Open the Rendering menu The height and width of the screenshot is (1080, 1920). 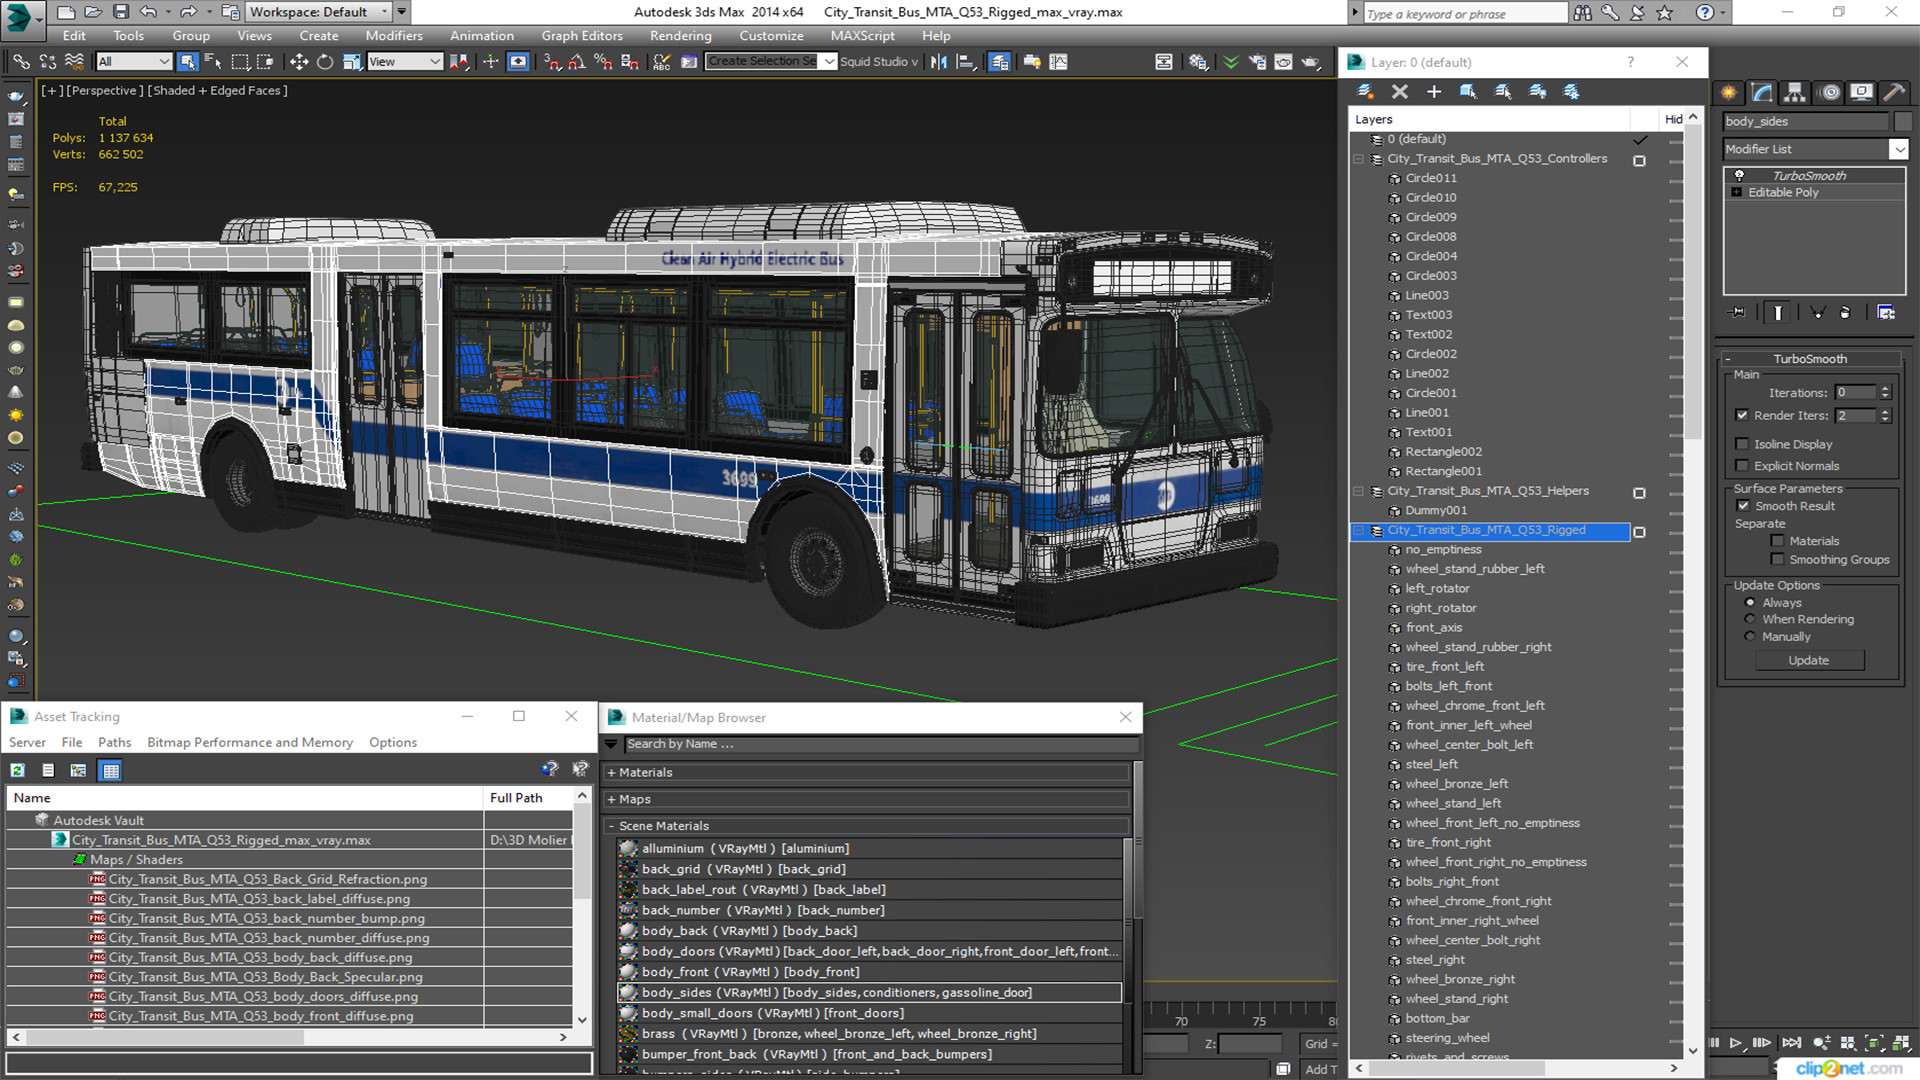click(x=681, y=36)
